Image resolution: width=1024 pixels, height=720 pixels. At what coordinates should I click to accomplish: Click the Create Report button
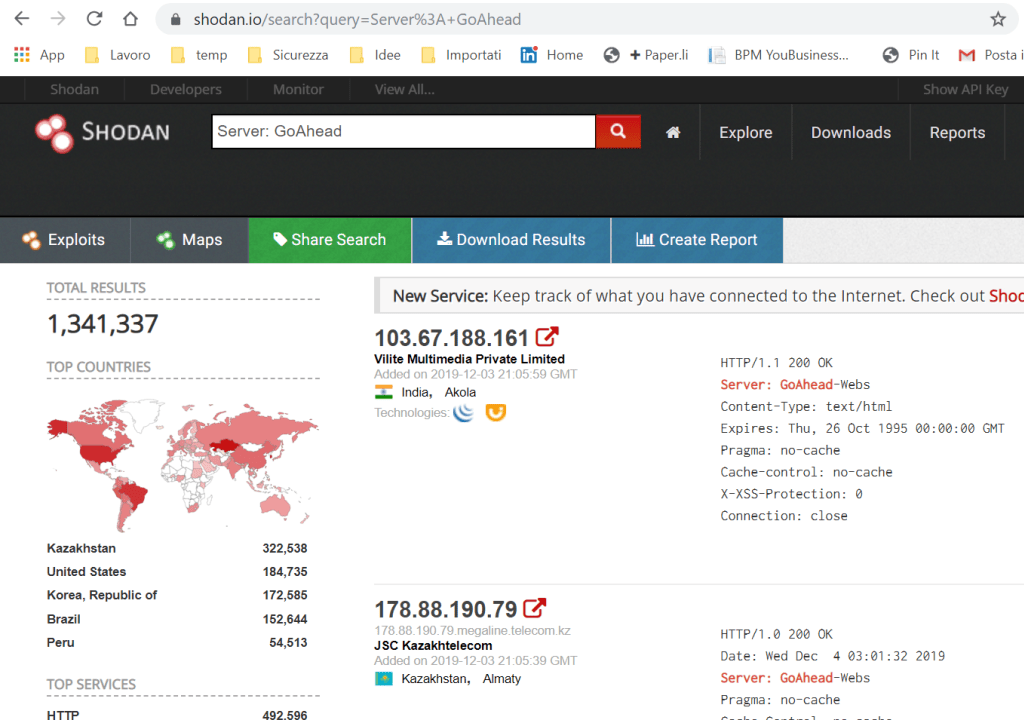coord(697,240)
